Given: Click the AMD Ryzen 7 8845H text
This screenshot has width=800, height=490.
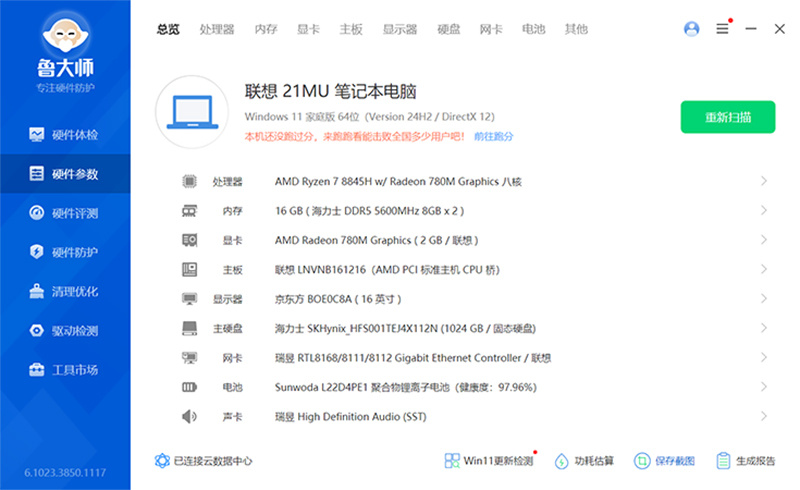Looking at the screenshot, I should click(x=398, y=181).
